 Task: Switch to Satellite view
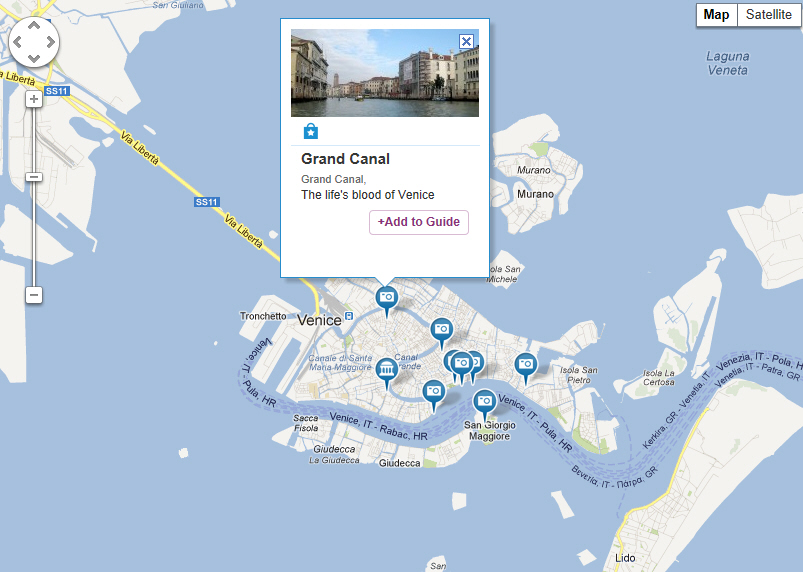(769, 14)
